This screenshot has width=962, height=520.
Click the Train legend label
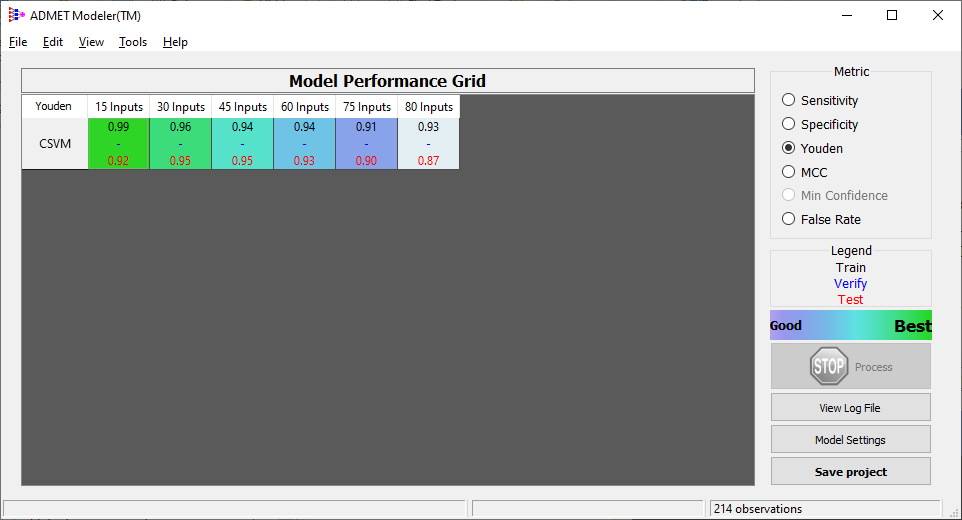coord(850,267)
